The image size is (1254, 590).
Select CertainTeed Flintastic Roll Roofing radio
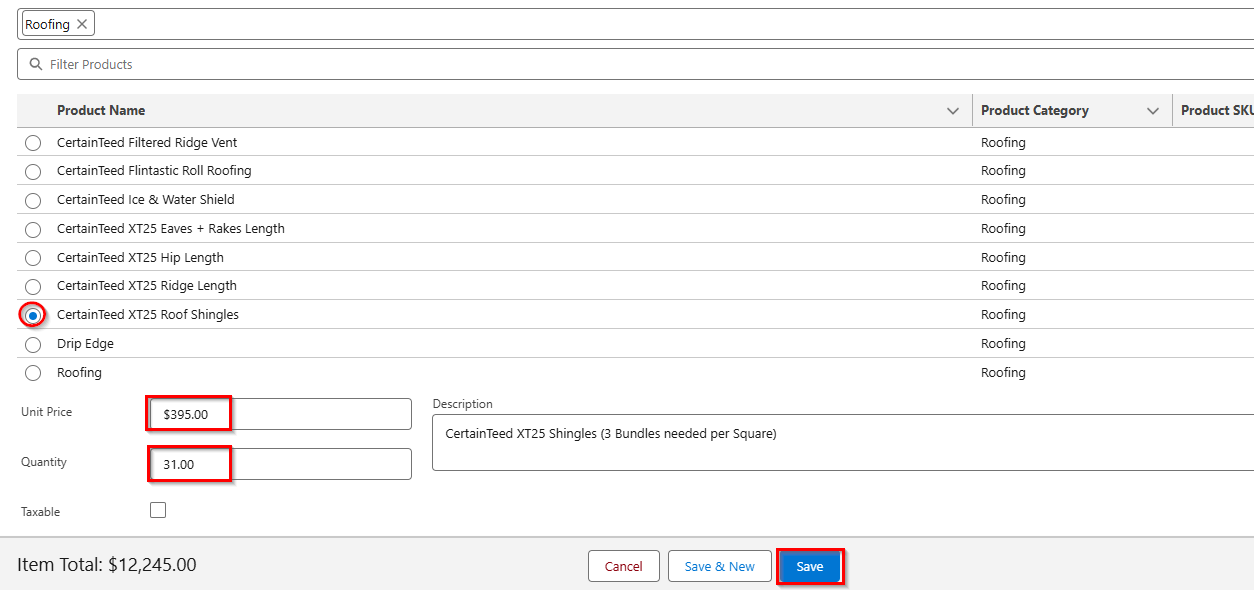tap(33, 172)
